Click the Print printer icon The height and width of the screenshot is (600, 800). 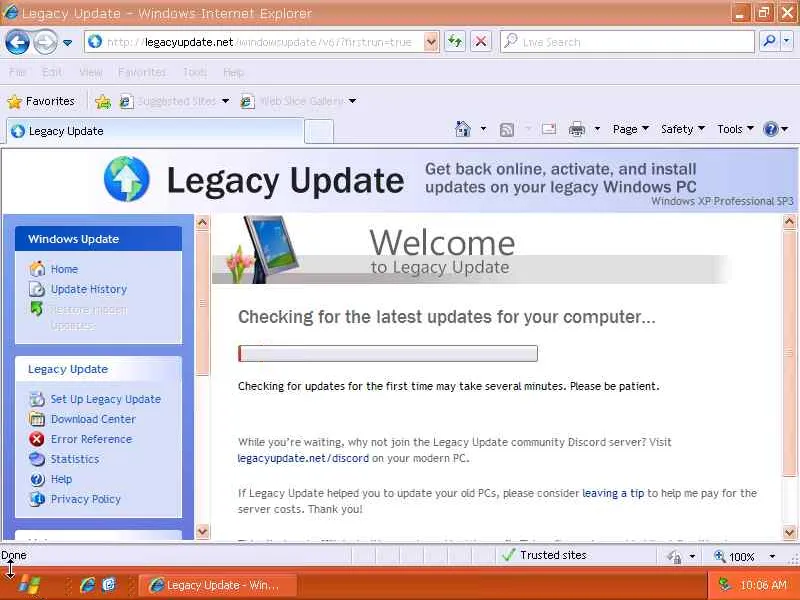click(x=577, y=129)
